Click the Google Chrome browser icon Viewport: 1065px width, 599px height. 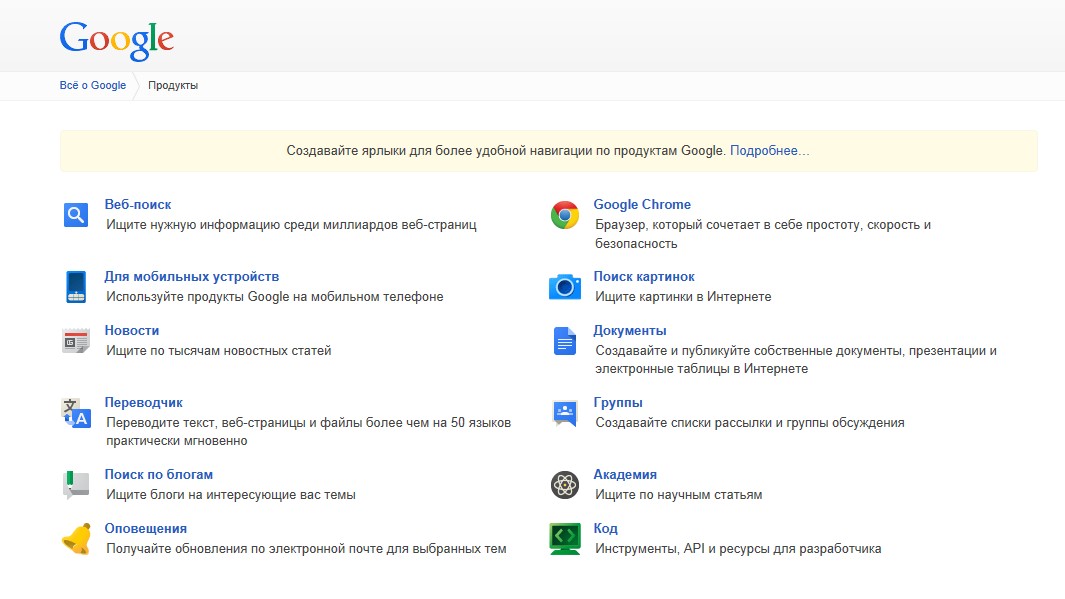(x=564, y=215)
